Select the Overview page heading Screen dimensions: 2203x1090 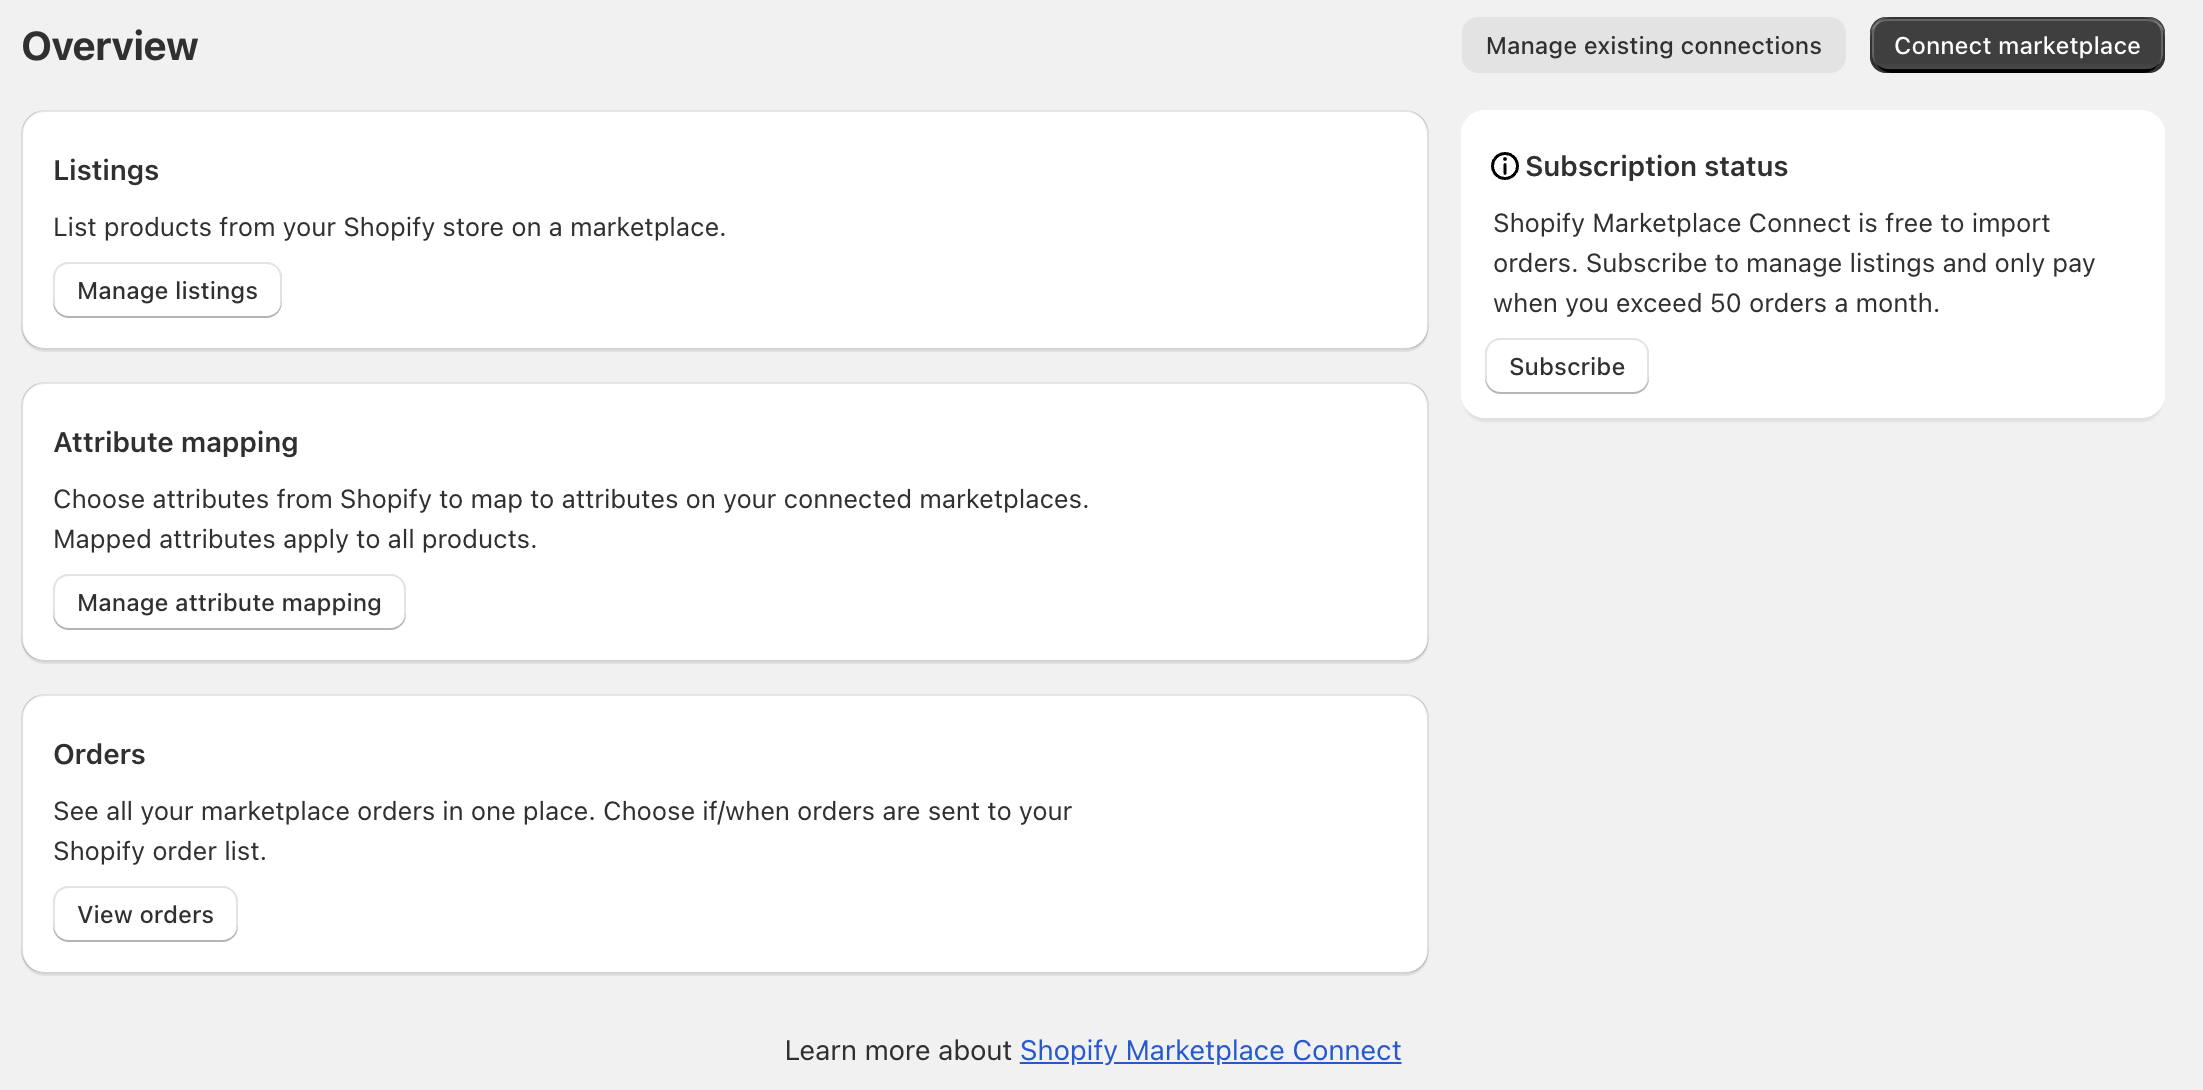(x=110, y=46)
